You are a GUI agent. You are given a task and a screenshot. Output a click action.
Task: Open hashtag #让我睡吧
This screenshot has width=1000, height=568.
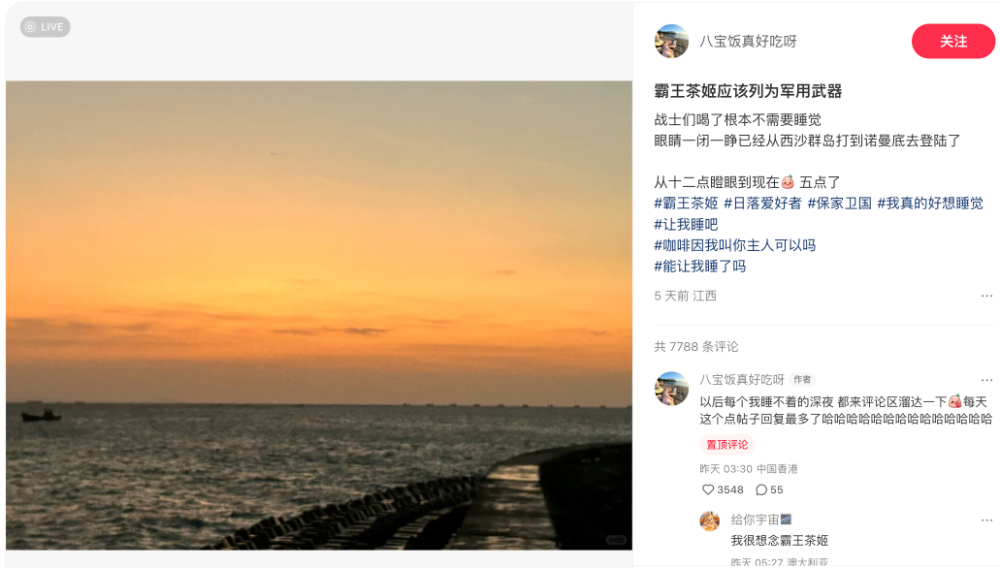[686, 224]
